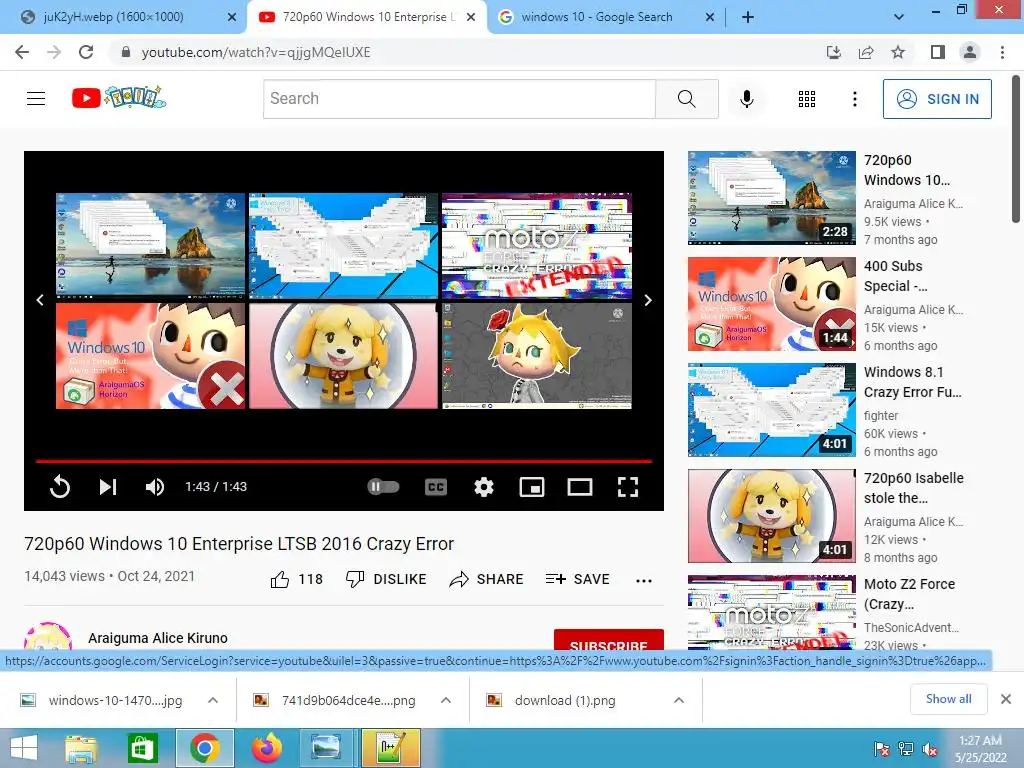
Task: Expand options for windows-10-1470 jpg download
Action: [x=213, y=700]
